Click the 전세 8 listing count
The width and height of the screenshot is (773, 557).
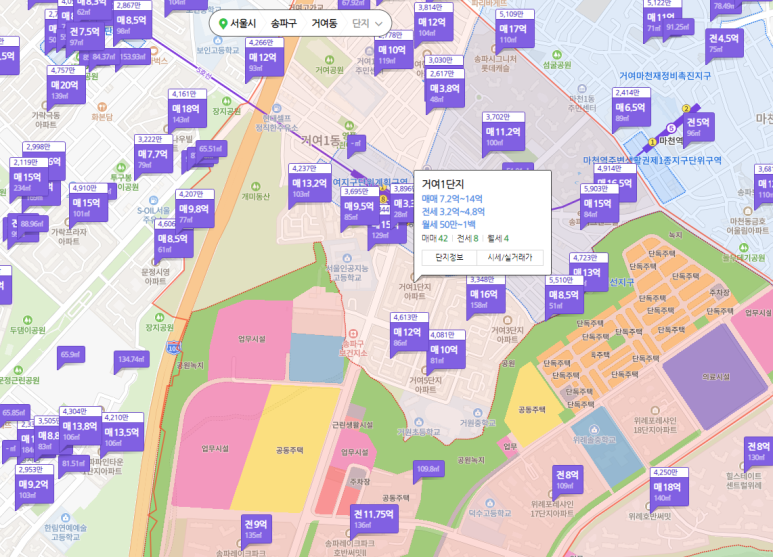(467, 239)
